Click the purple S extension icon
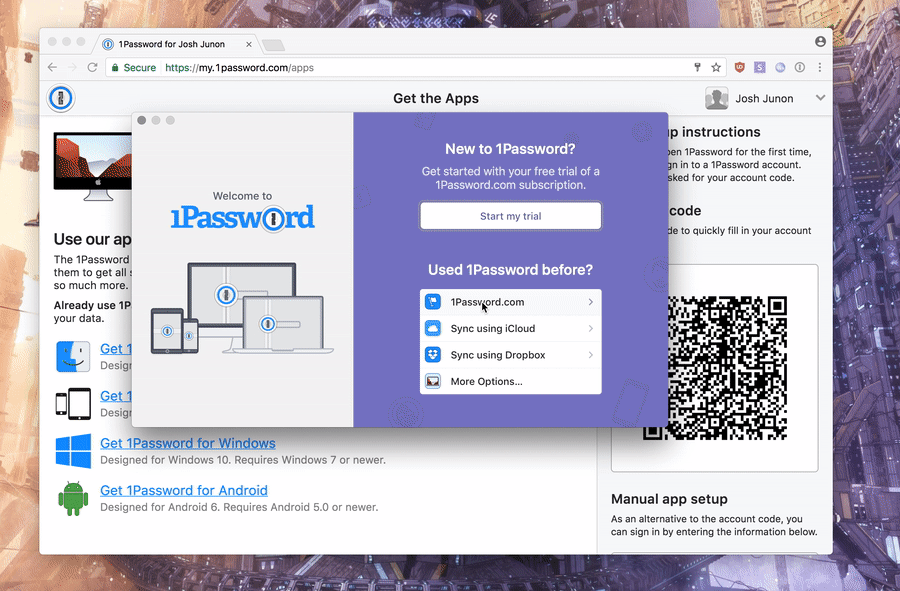 point(759,67)
